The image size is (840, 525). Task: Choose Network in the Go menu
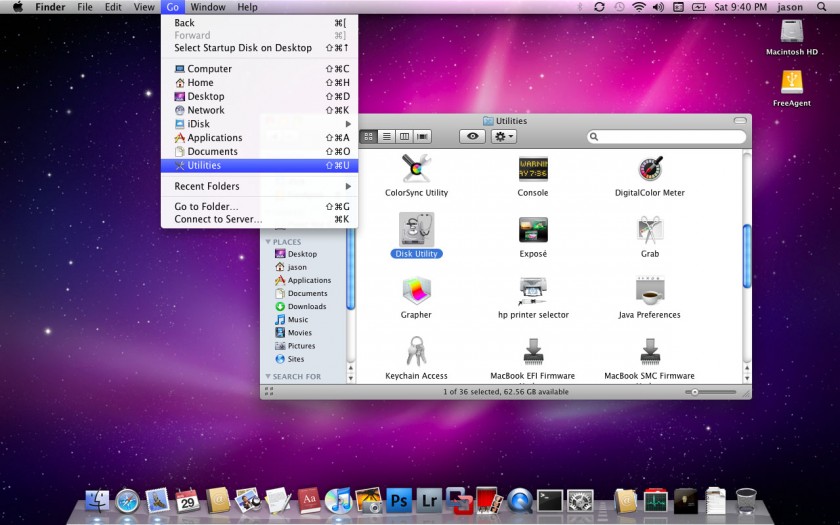point(259,110)
